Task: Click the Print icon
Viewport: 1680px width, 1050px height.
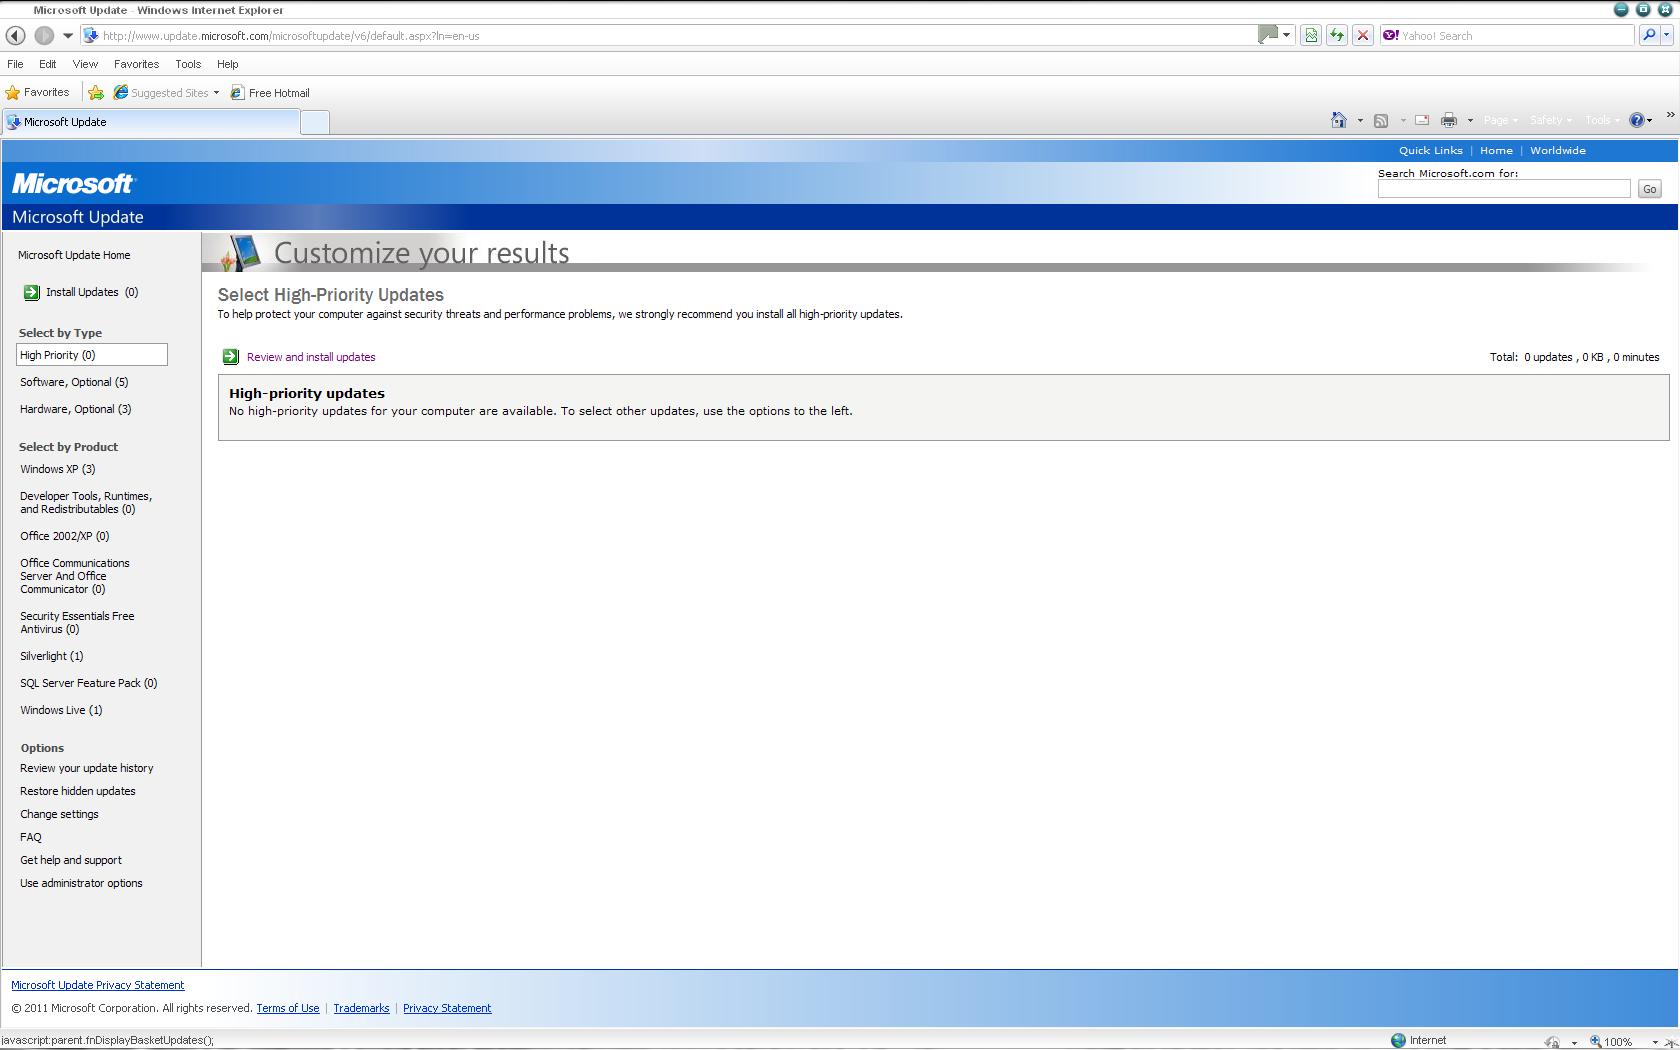Action: coord(1449,121)
